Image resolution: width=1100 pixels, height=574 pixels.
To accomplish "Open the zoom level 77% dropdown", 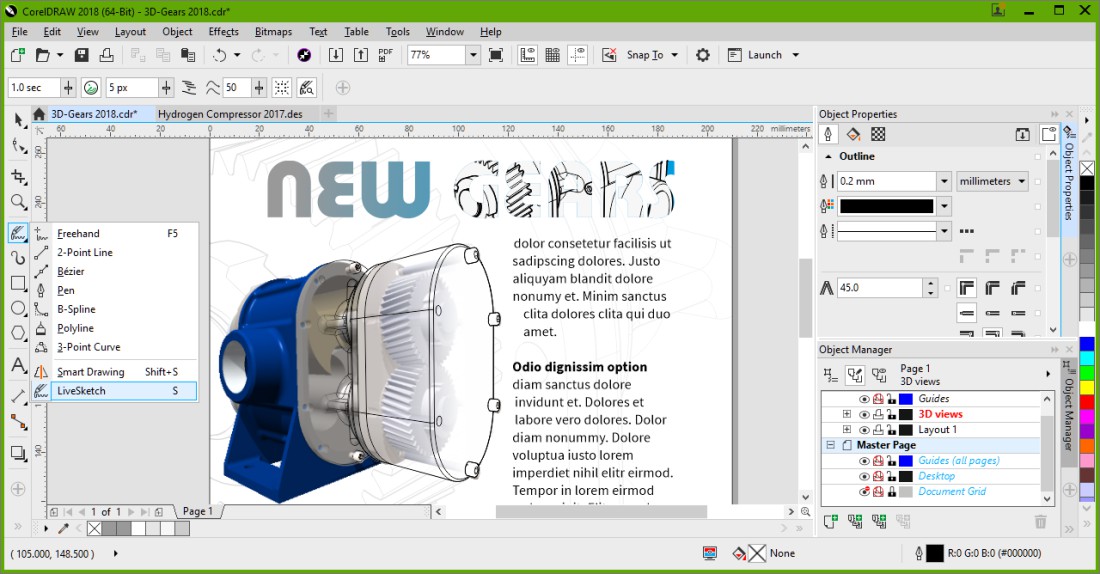I will click(473, 55).
